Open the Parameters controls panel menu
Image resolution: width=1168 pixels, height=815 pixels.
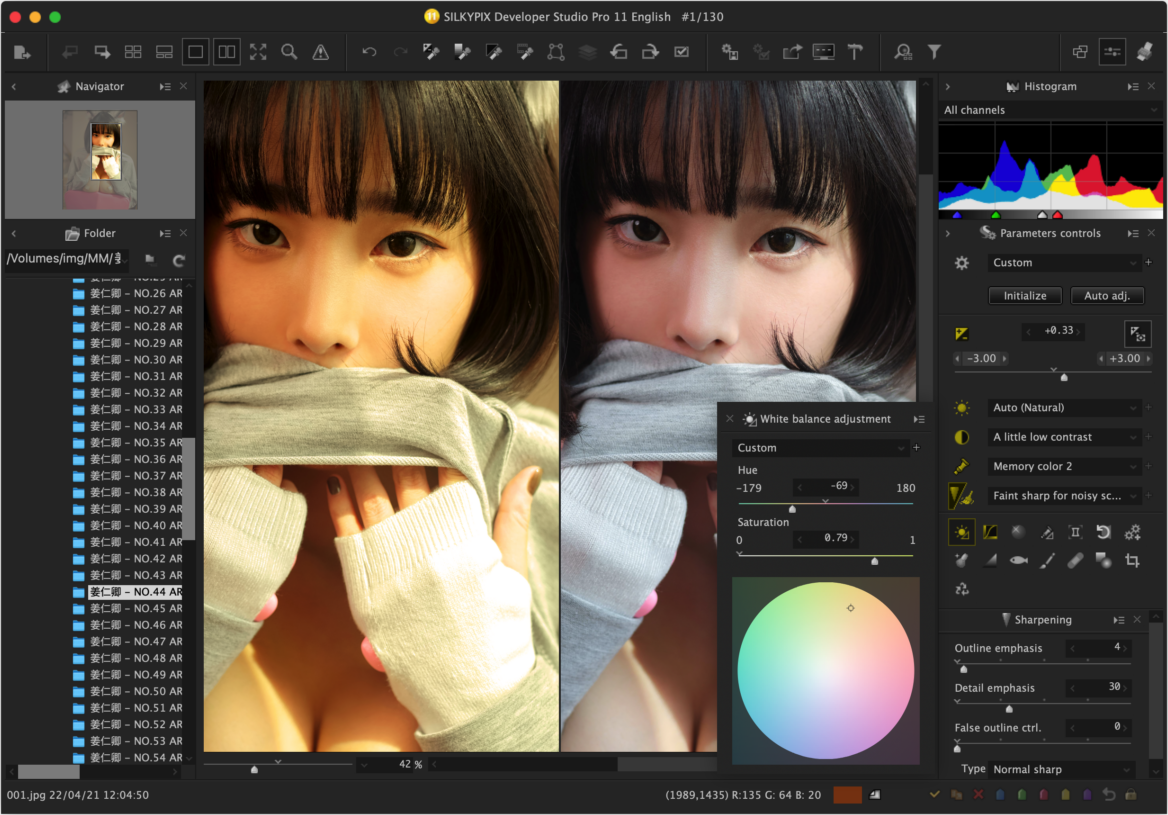coord(1132,233)
